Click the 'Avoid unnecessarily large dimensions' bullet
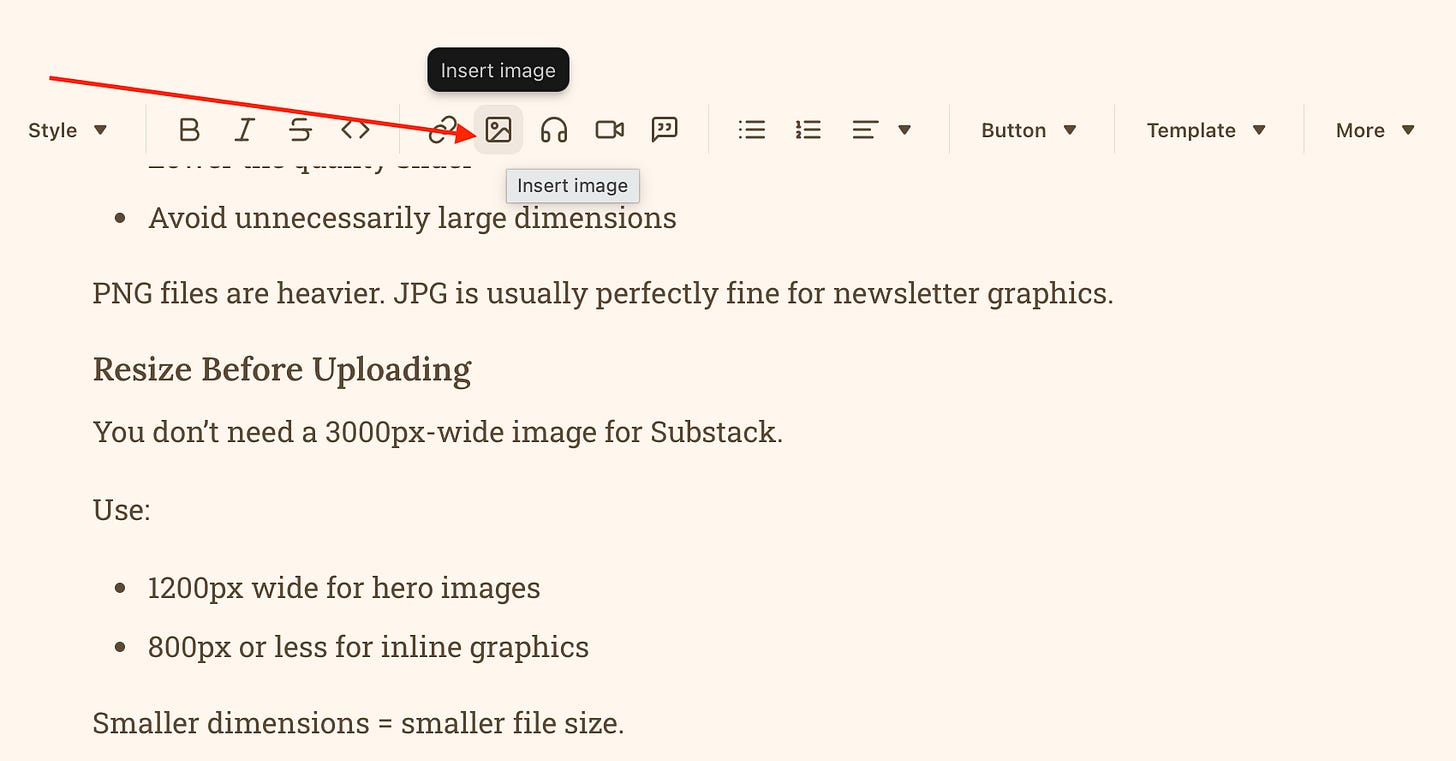 [x=412, y=218]
